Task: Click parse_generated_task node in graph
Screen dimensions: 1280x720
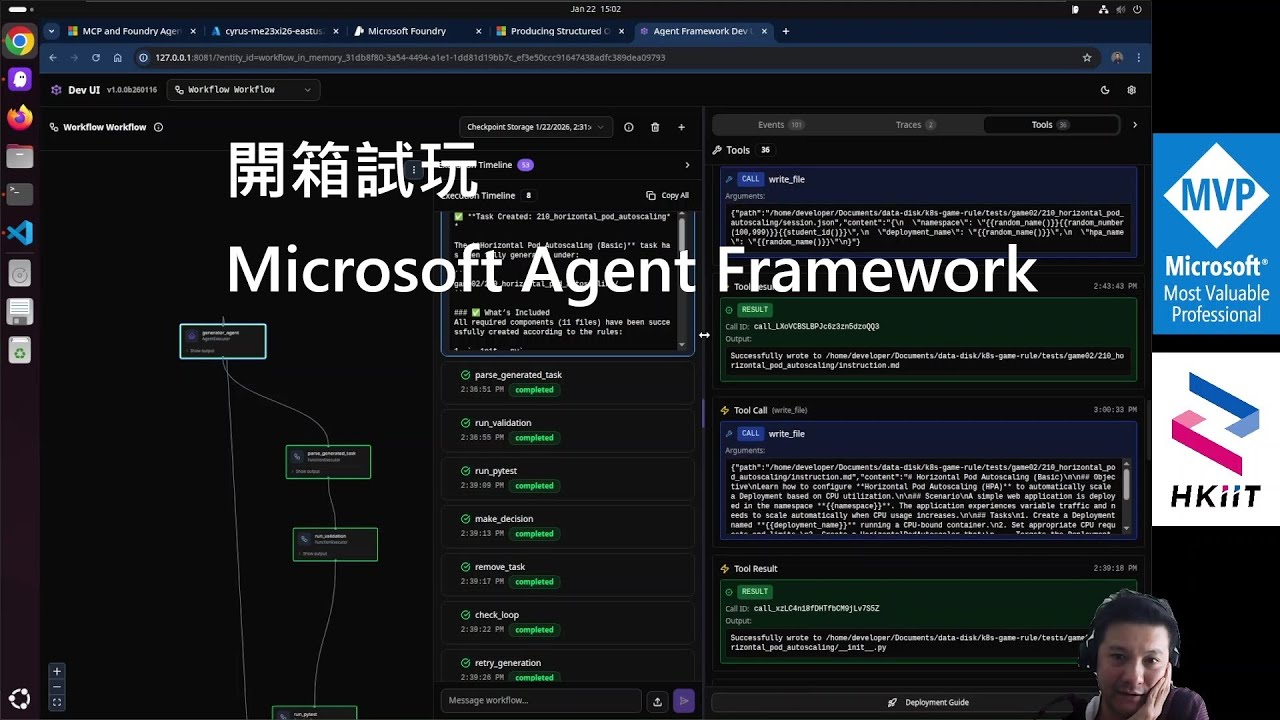Action: tap(328, 462)
